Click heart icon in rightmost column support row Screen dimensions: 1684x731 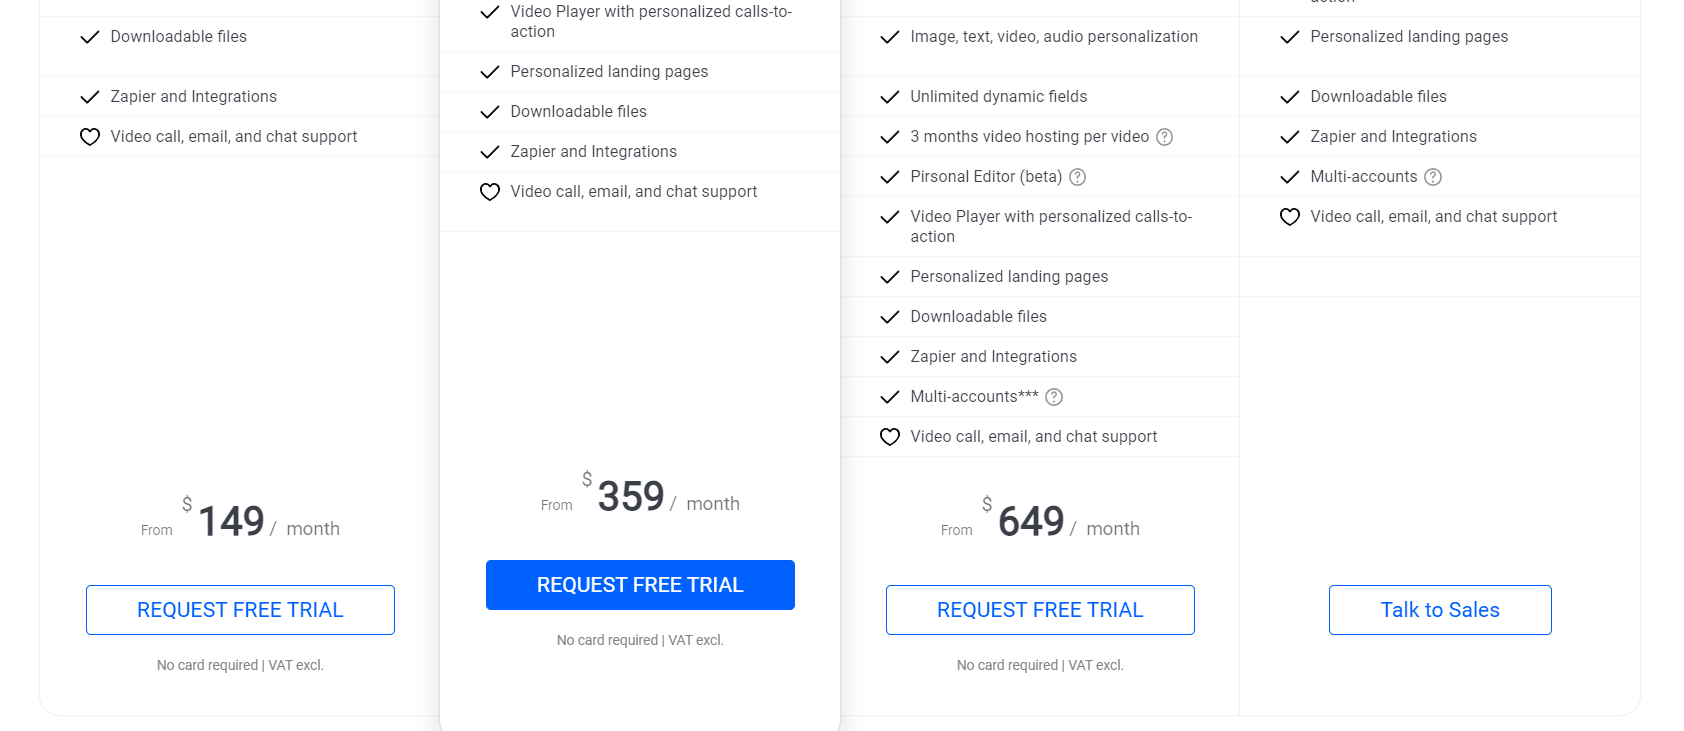point(1289,216)
